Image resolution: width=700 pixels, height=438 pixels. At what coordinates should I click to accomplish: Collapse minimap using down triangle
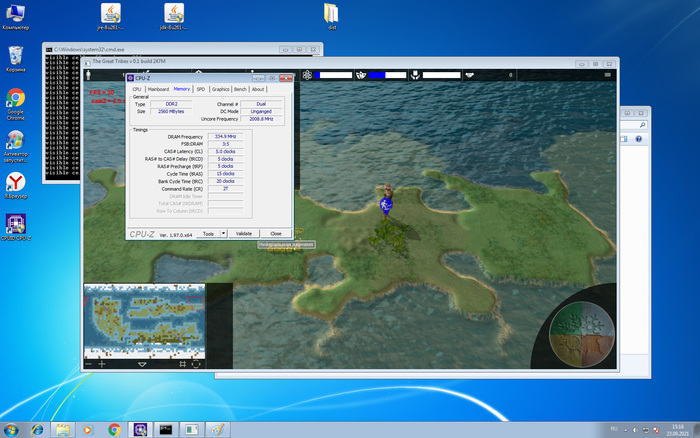(142, 365)
